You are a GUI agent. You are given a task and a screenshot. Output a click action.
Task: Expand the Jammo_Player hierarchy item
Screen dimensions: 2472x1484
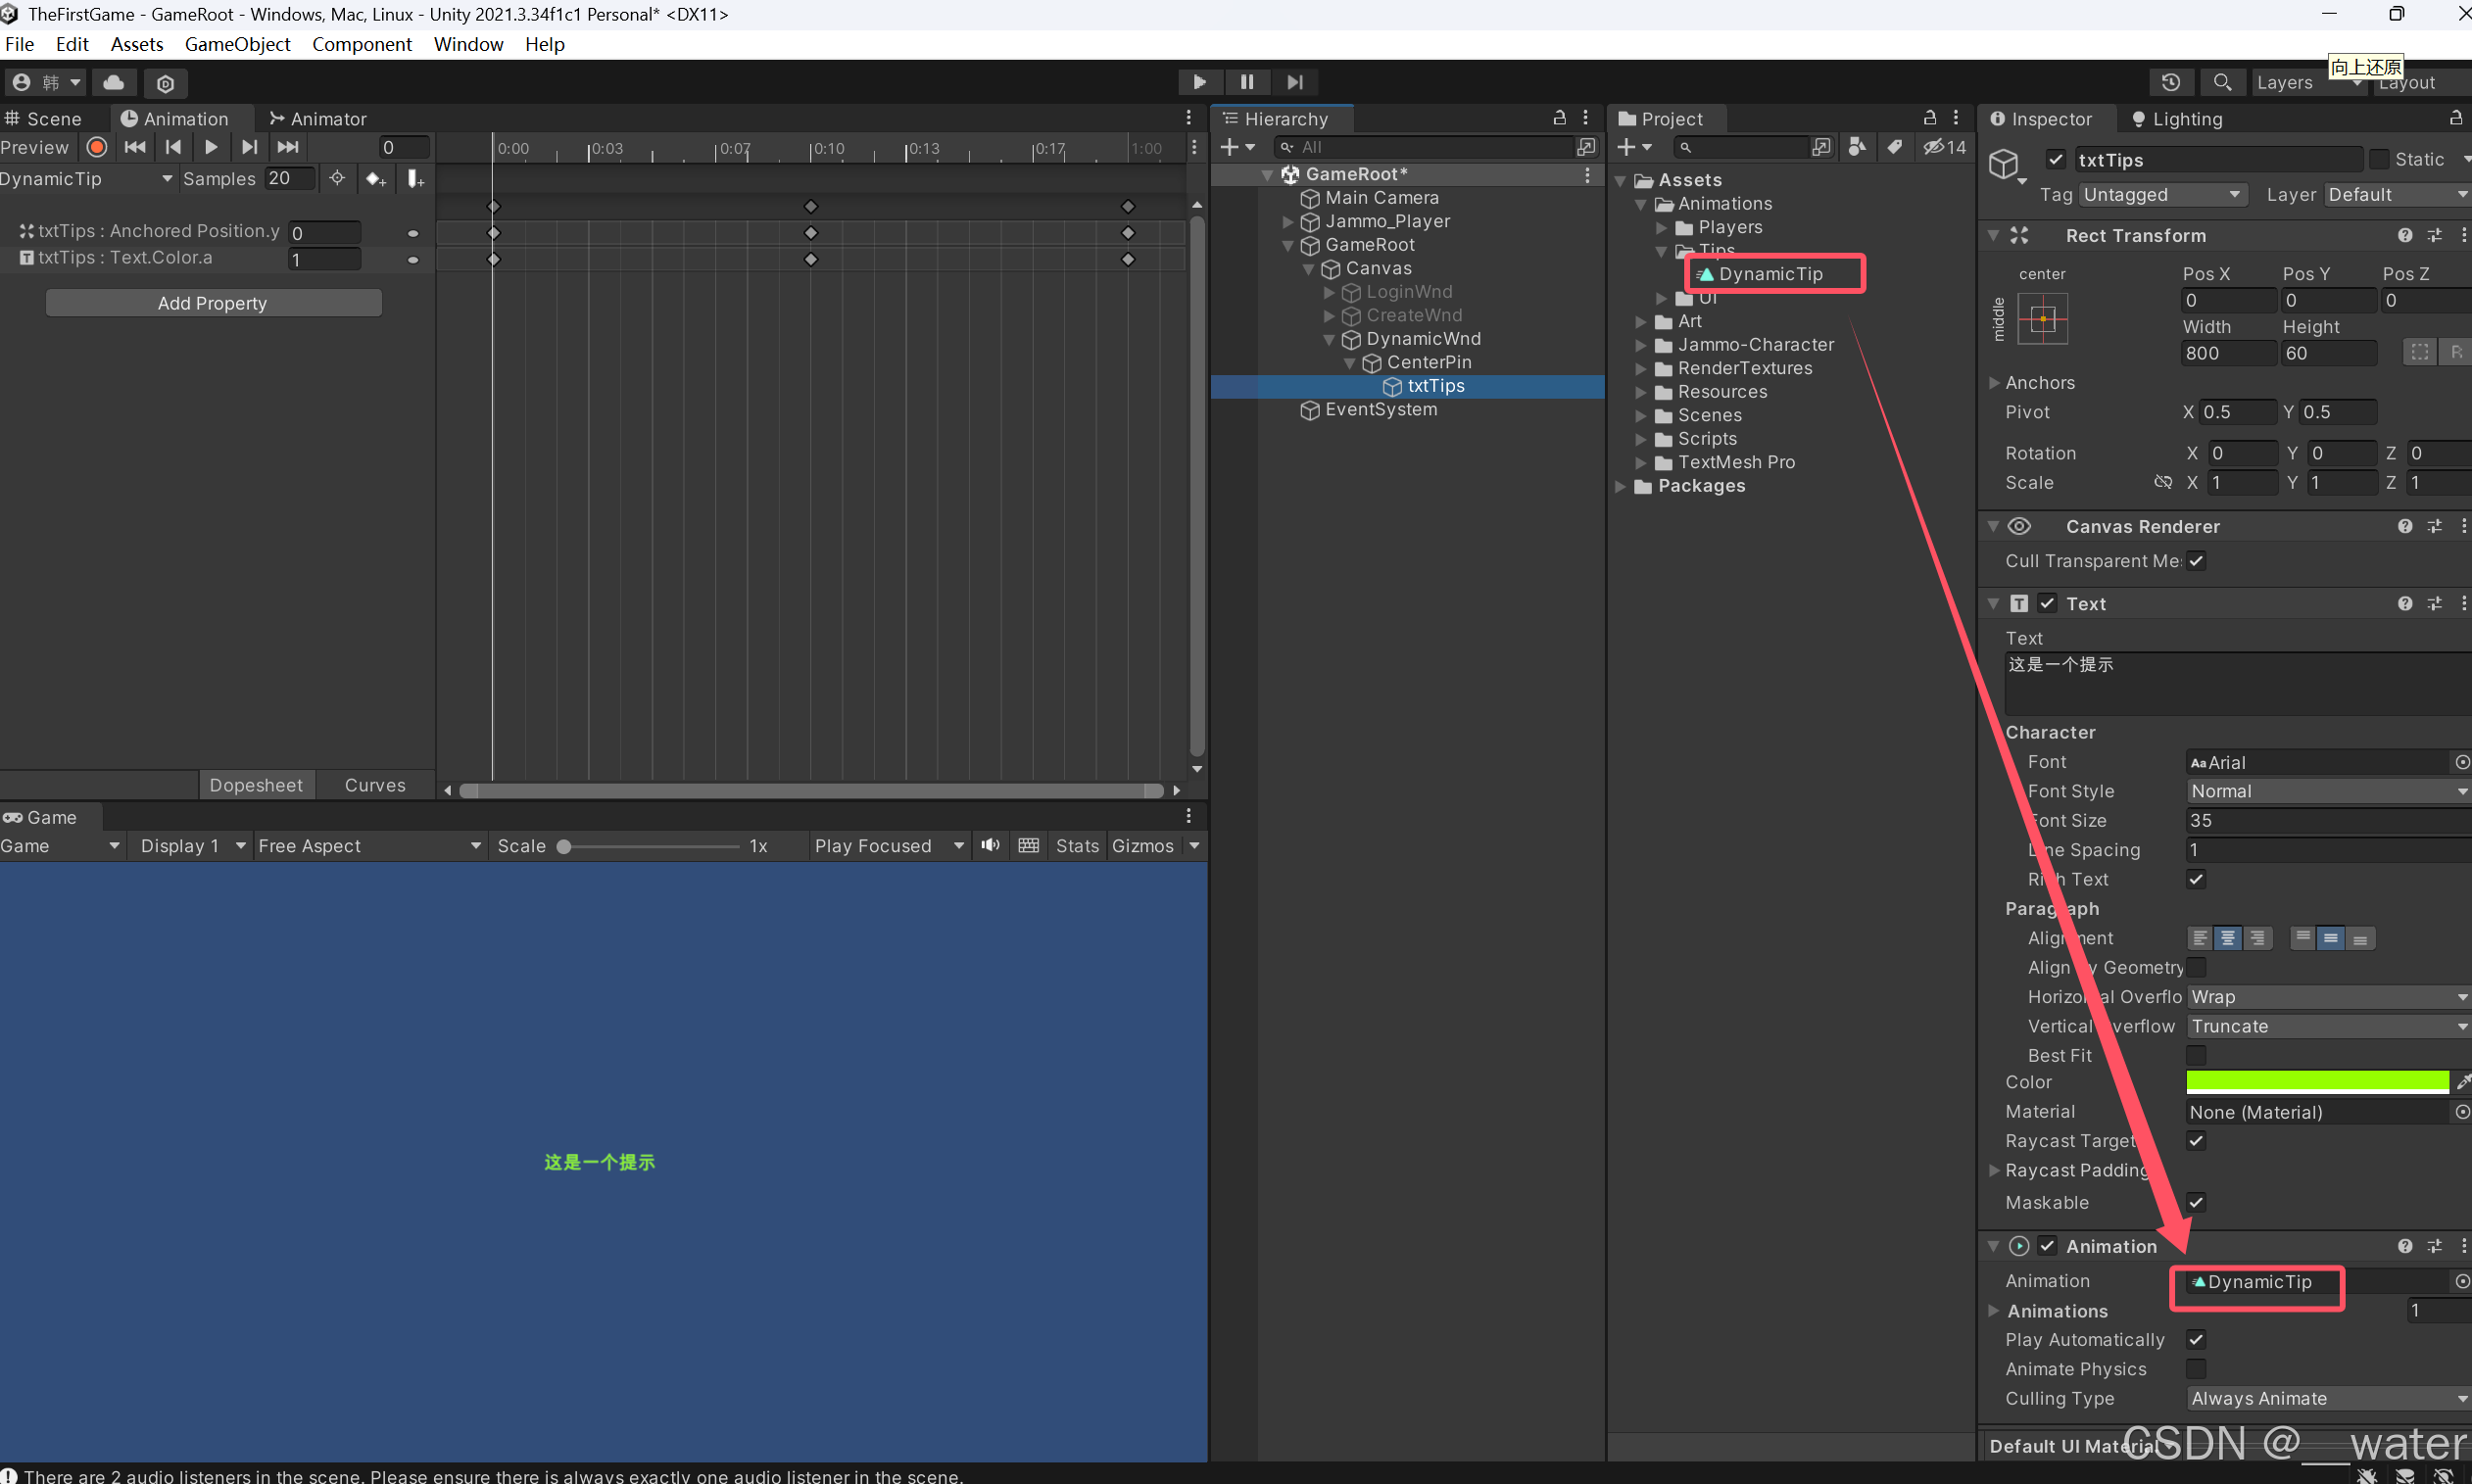[1288, 222]
